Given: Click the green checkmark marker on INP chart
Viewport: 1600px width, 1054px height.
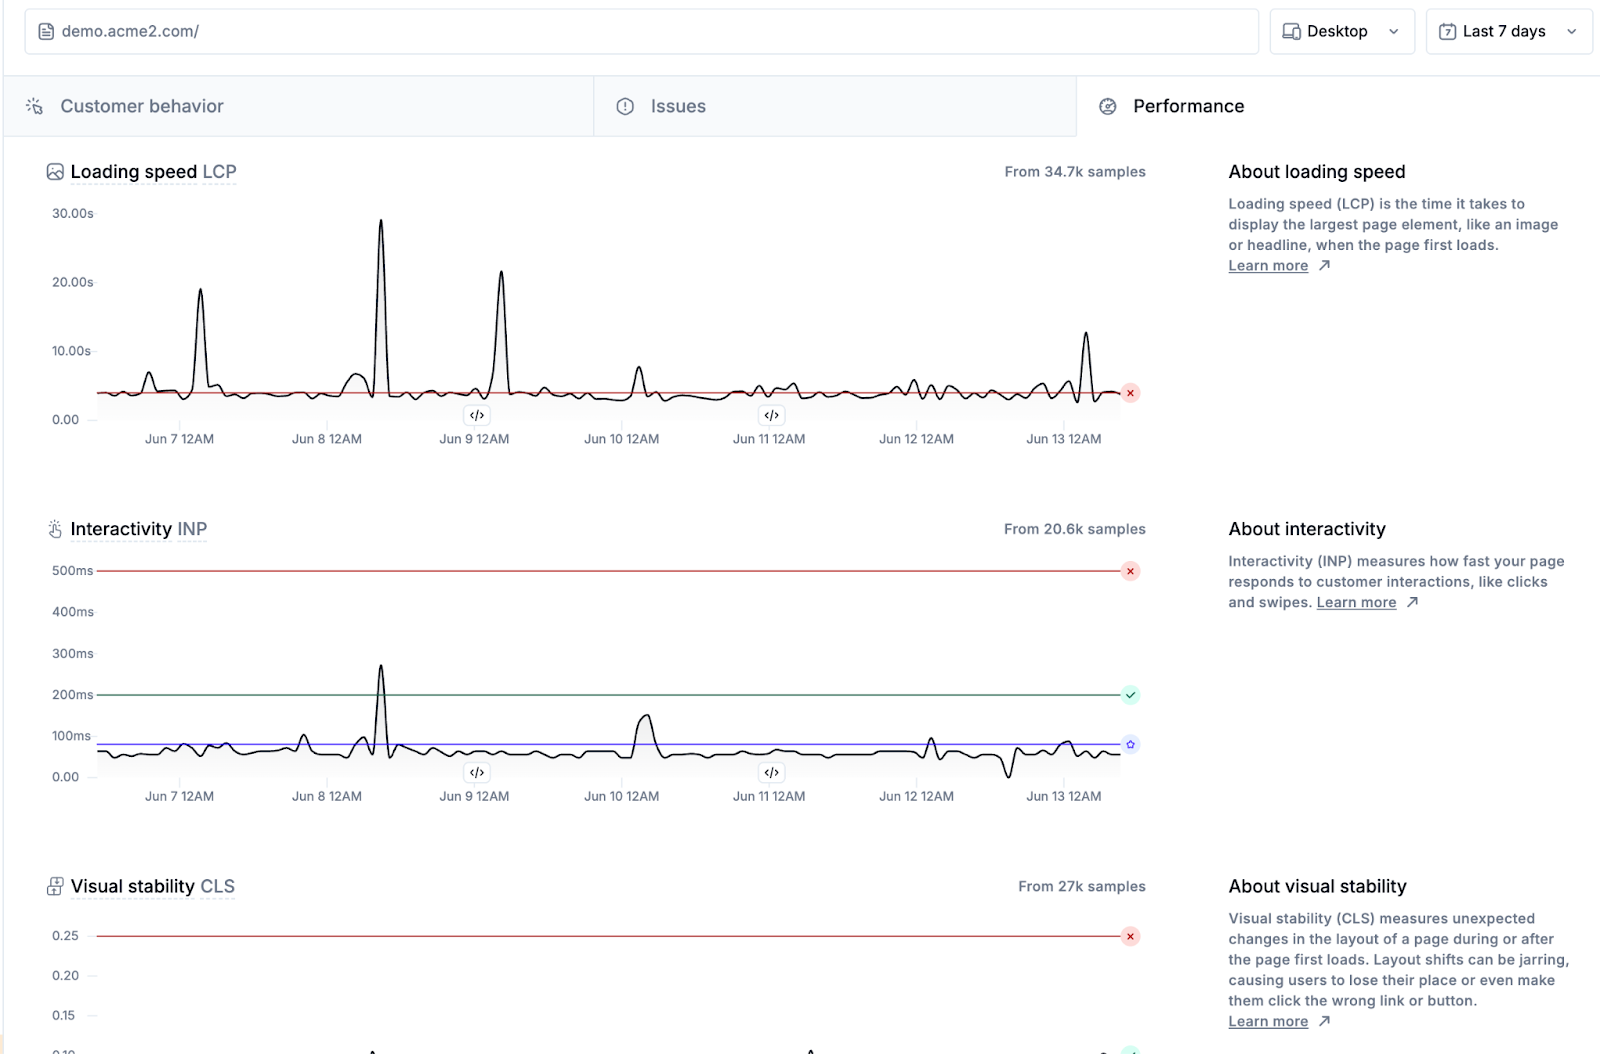Looking at the screenshot, I should coord(1130,695).
